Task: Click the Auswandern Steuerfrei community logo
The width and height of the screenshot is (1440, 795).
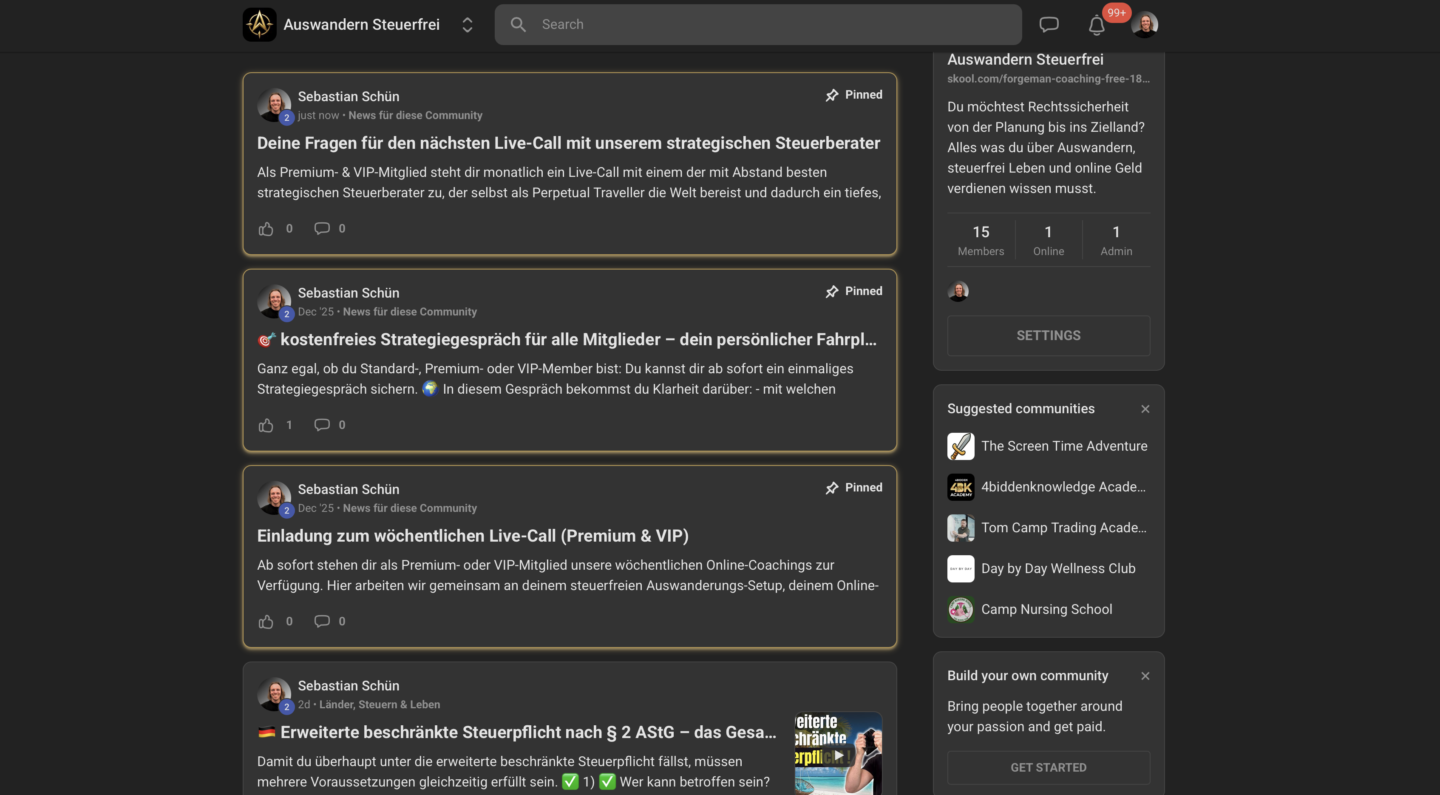Action: tap(259, 25)
